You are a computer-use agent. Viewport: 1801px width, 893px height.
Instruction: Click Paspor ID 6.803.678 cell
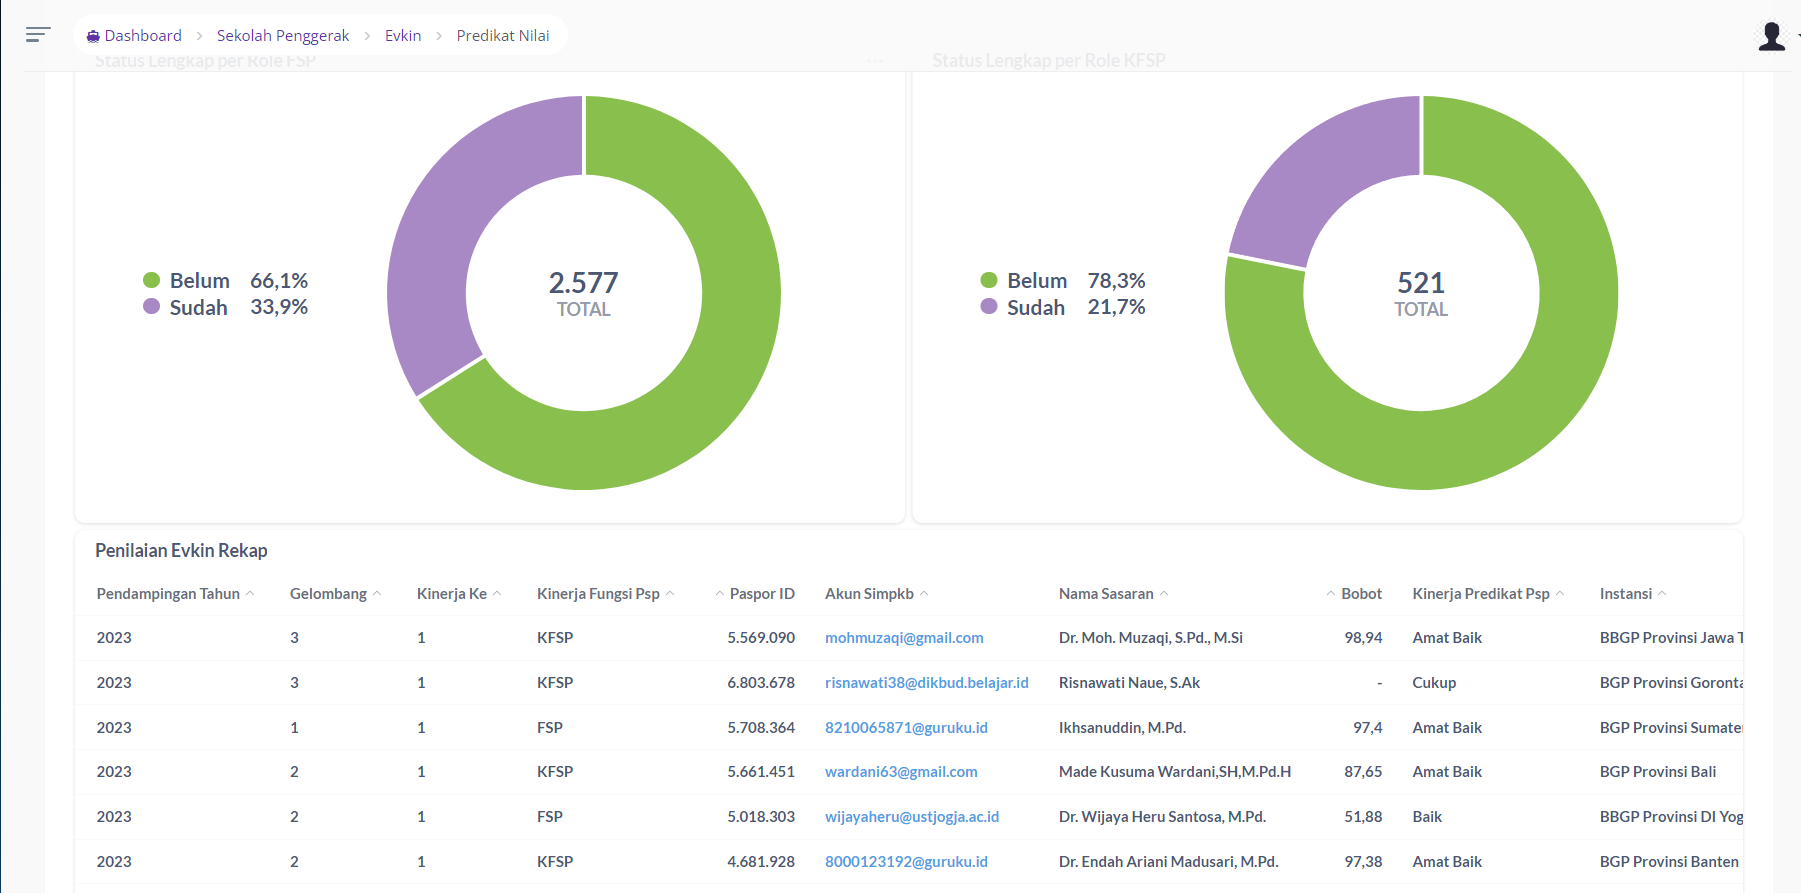point(761,683)
